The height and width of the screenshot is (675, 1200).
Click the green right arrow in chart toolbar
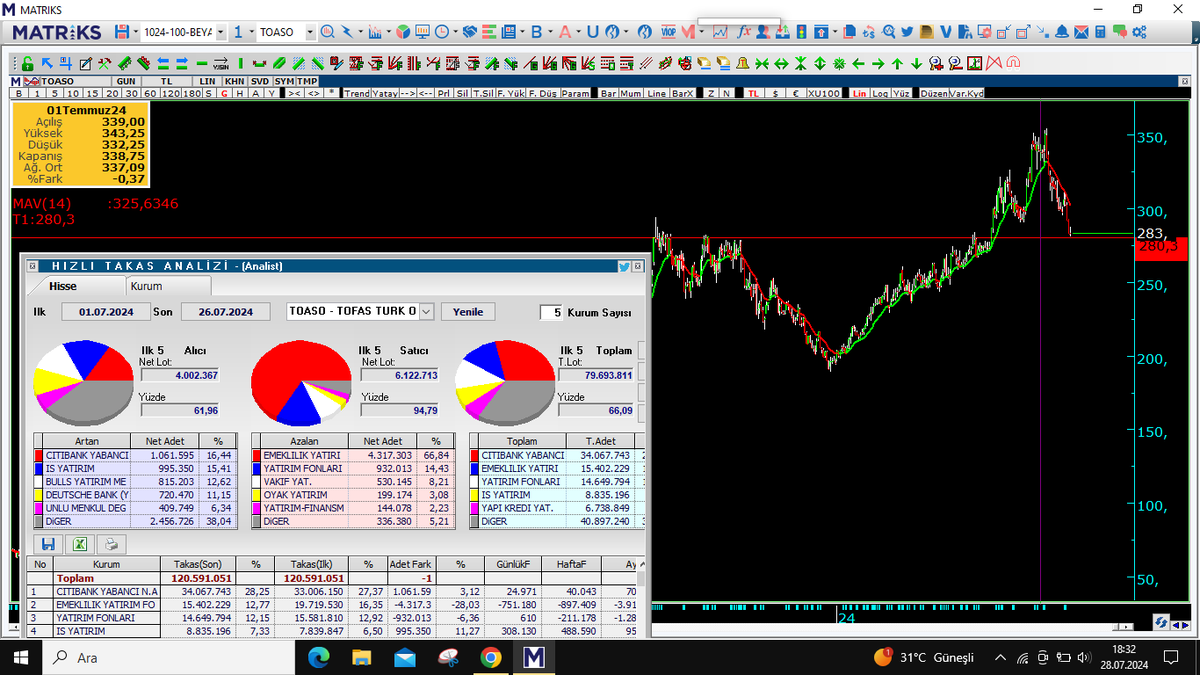pyautogui.click(x=877, y=64)
